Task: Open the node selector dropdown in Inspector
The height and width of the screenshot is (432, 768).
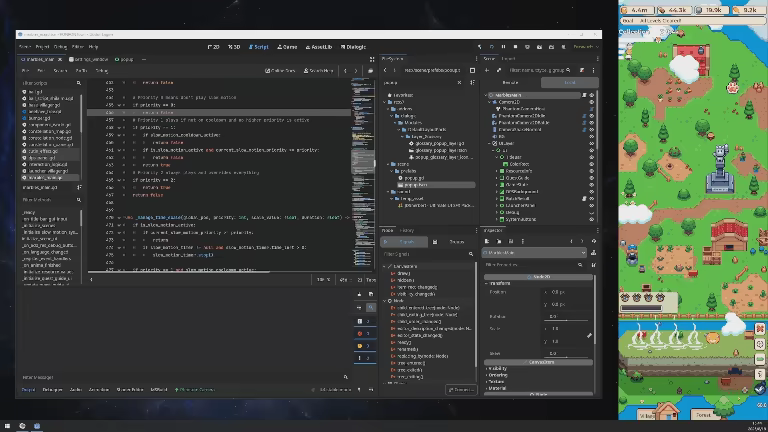Action: coord(534,253)
